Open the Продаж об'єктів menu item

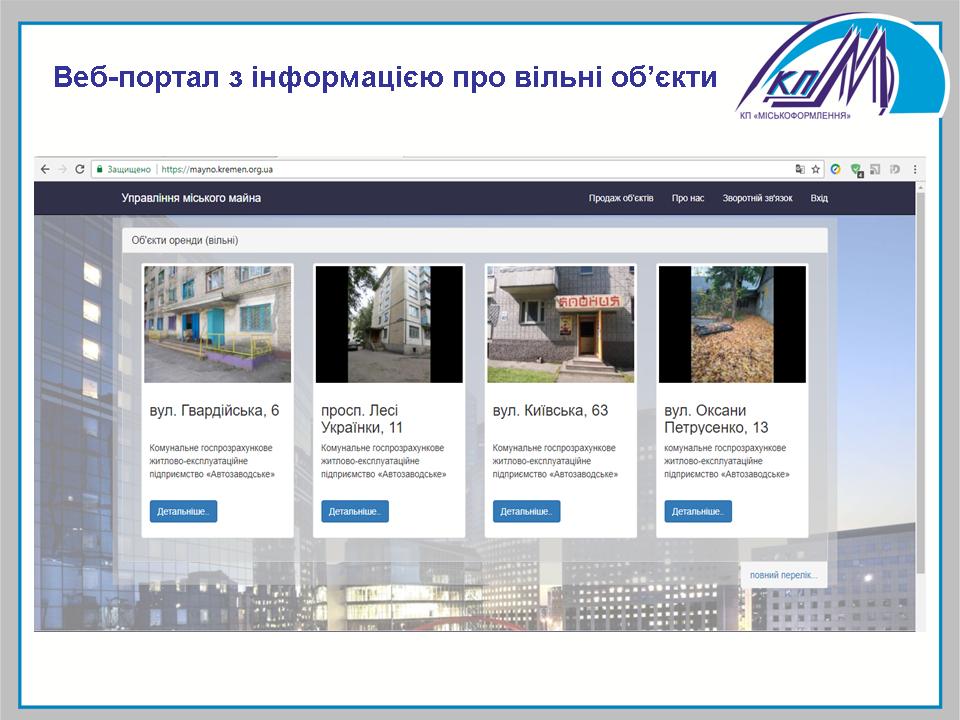620,198
